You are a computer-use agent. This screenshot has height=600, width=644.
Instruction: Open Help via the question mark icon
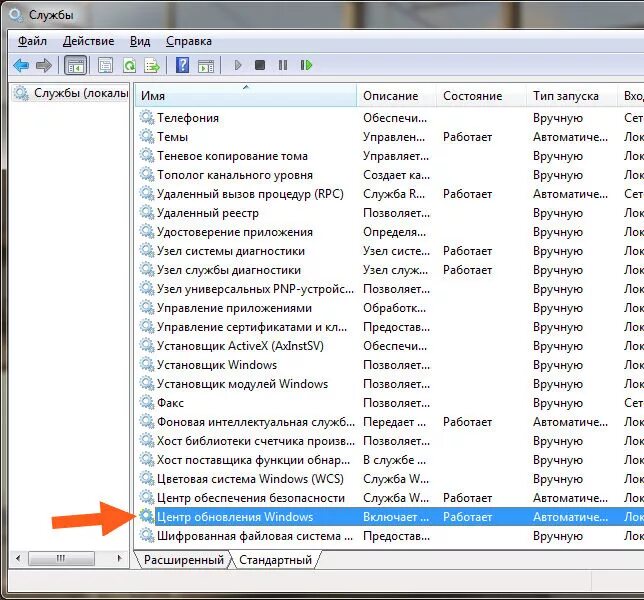click(x=182, y=65)
